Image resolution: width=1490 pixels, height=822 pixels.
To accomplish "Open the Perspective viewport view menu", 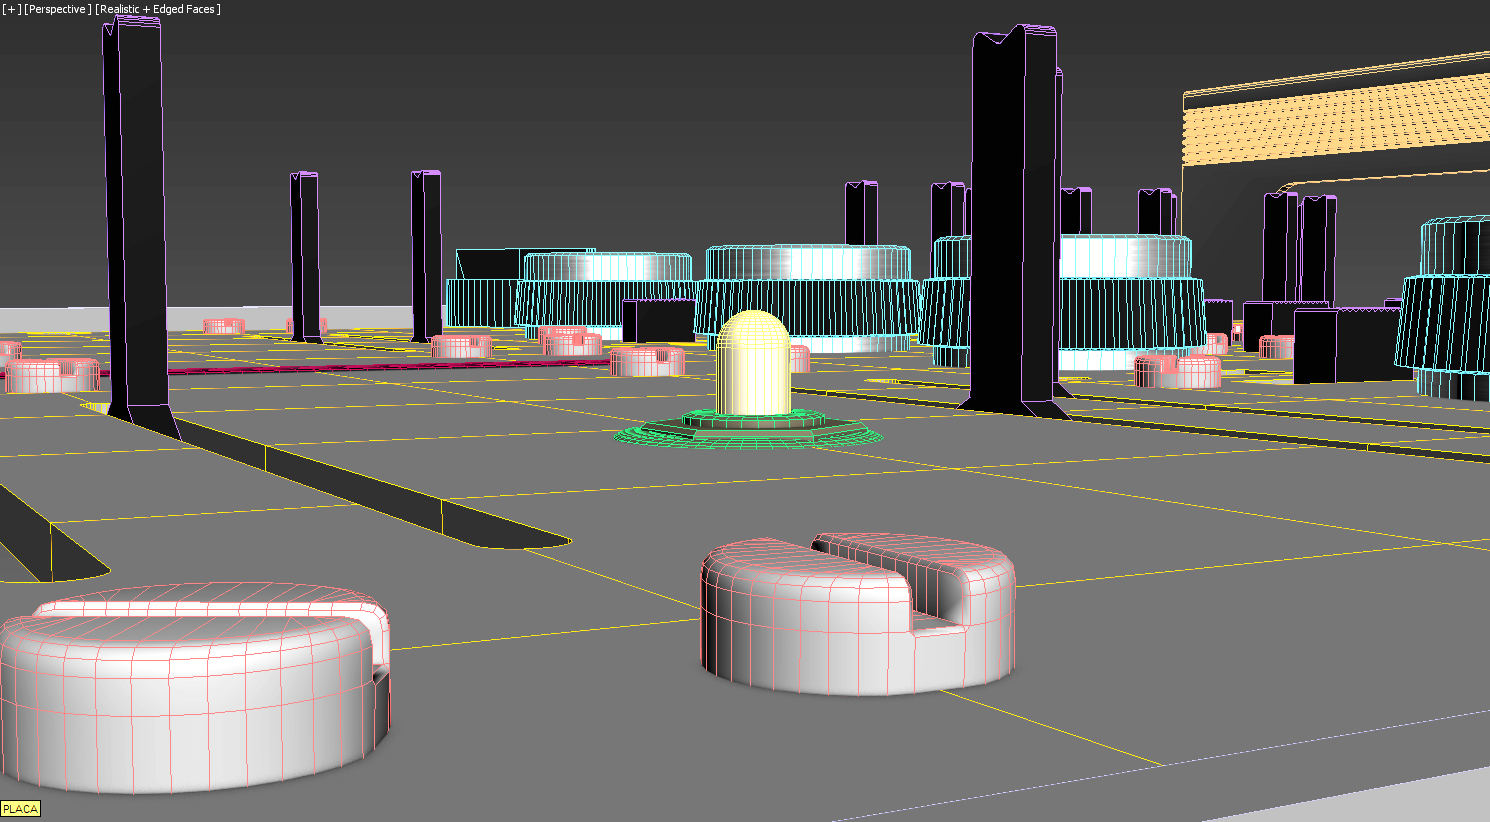I will [x=58, y=9].
